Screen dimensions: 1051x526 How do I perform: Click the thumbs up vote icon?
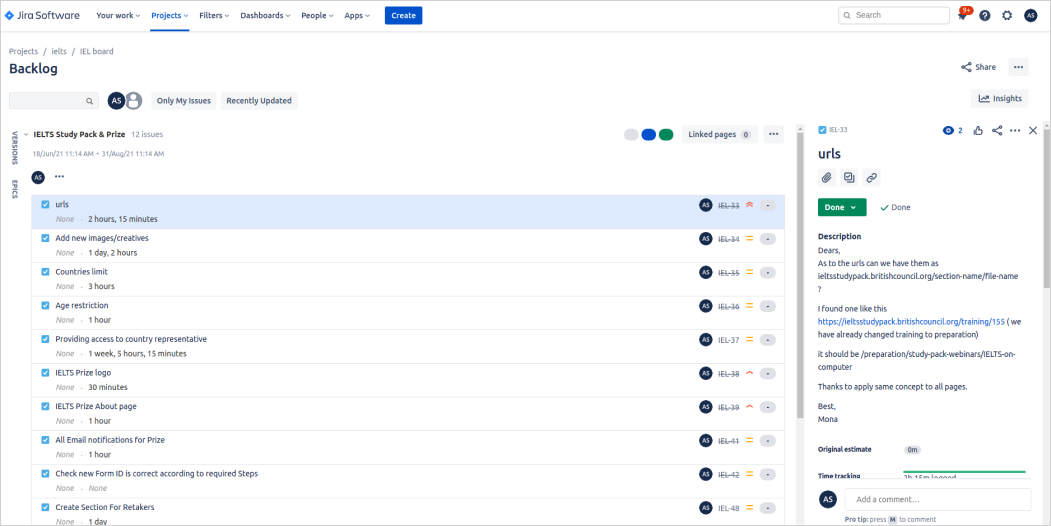pos(978,131)
